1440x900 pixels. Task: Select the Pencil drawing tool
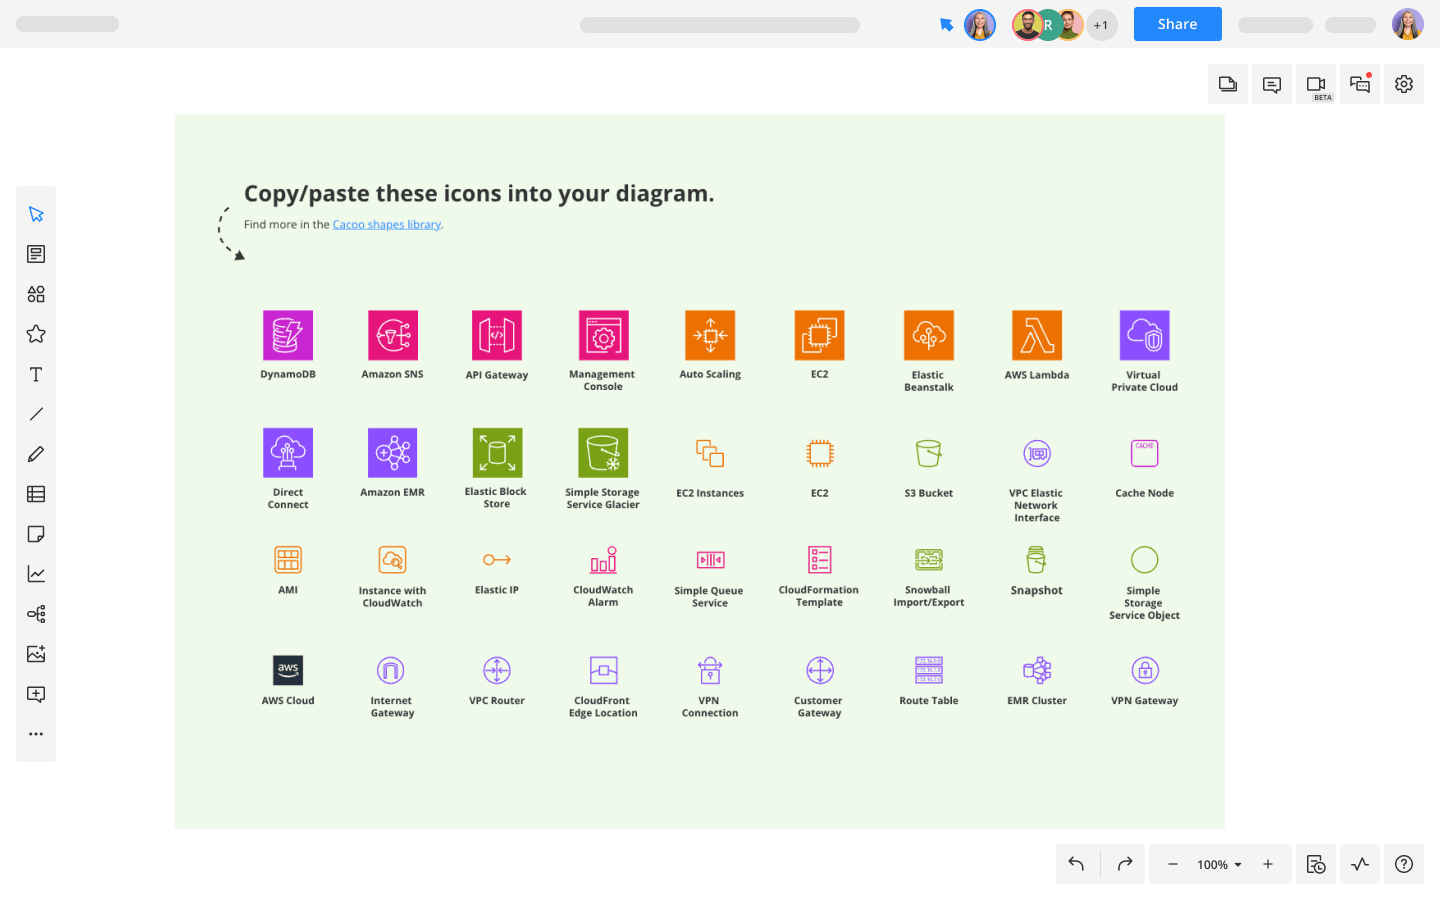pos(36,454)
